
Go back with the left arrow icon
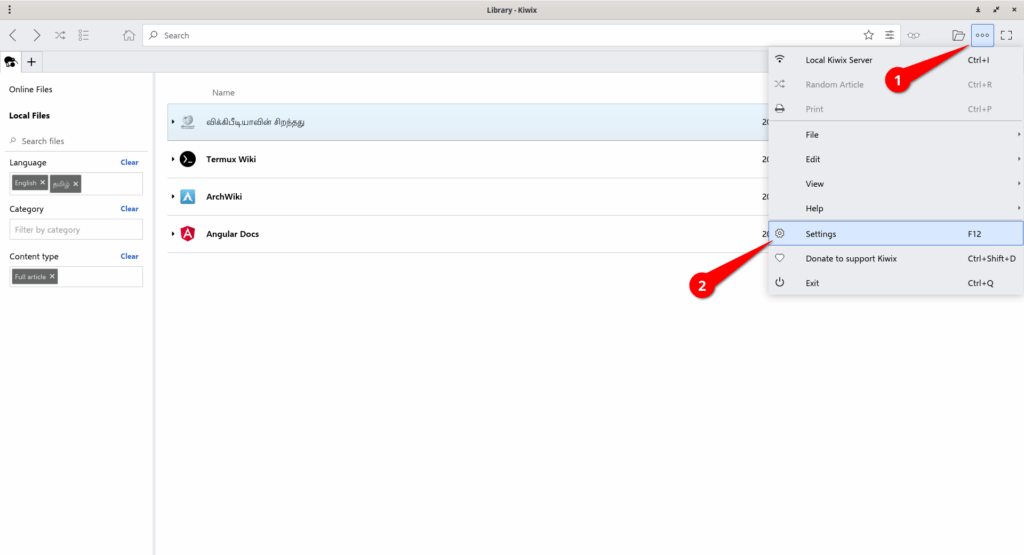tap(13, 35)
